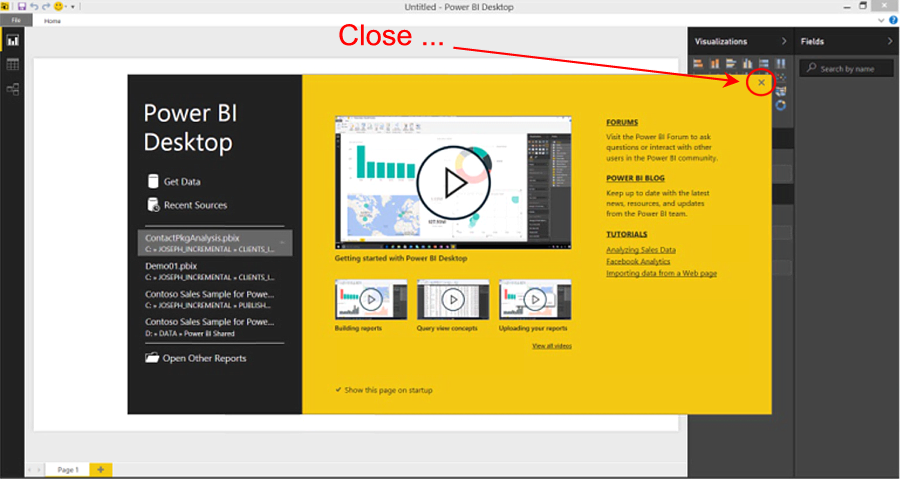Image resolution: width=900 pixels, height=479 pixels.
Task: Select the clustered column chart visualization
Action: (x=747, y=63)
